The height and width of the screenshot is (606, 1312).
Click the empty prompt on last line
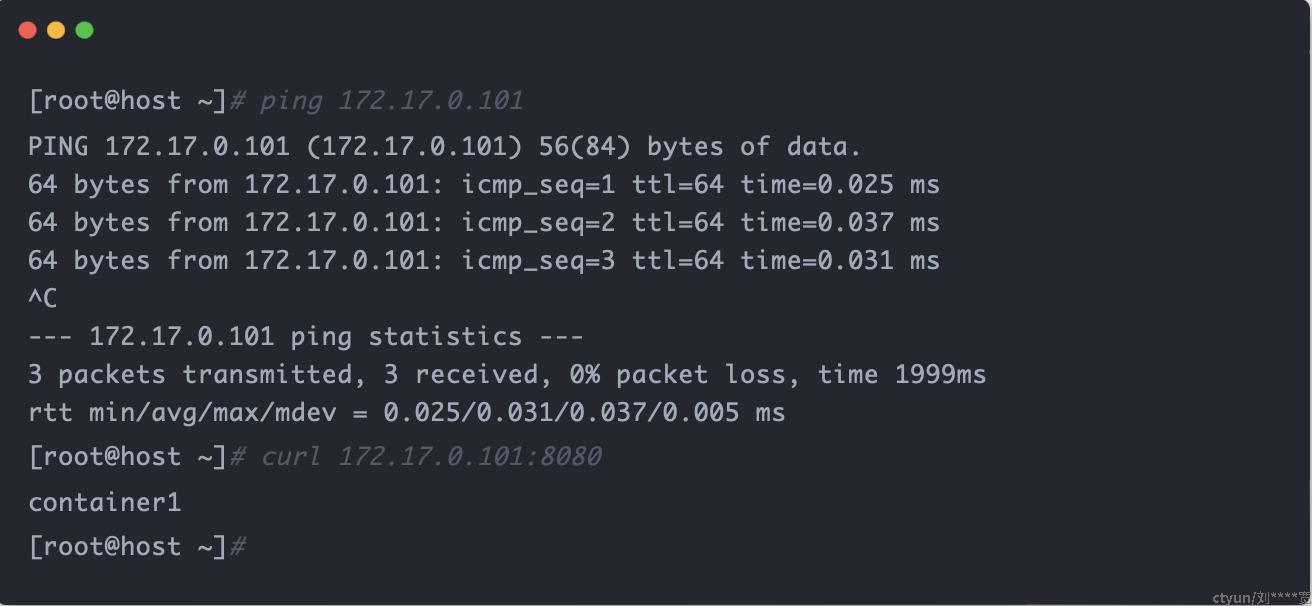[137, 547]
